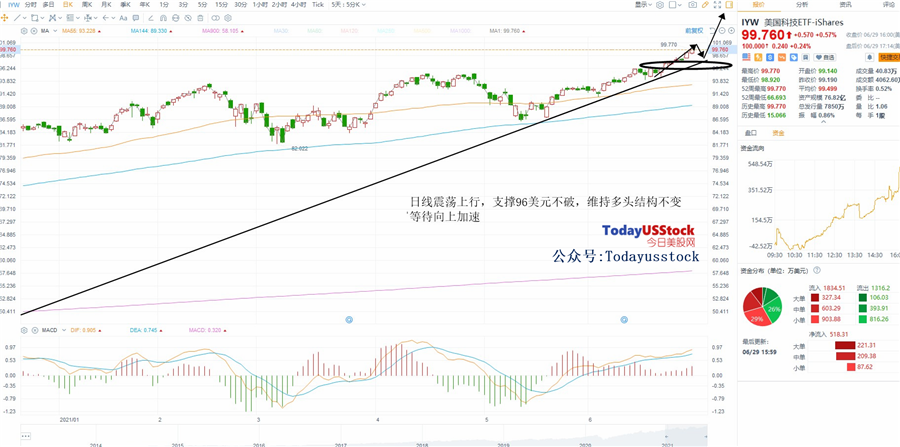Expand line tool options arrow

25,18
